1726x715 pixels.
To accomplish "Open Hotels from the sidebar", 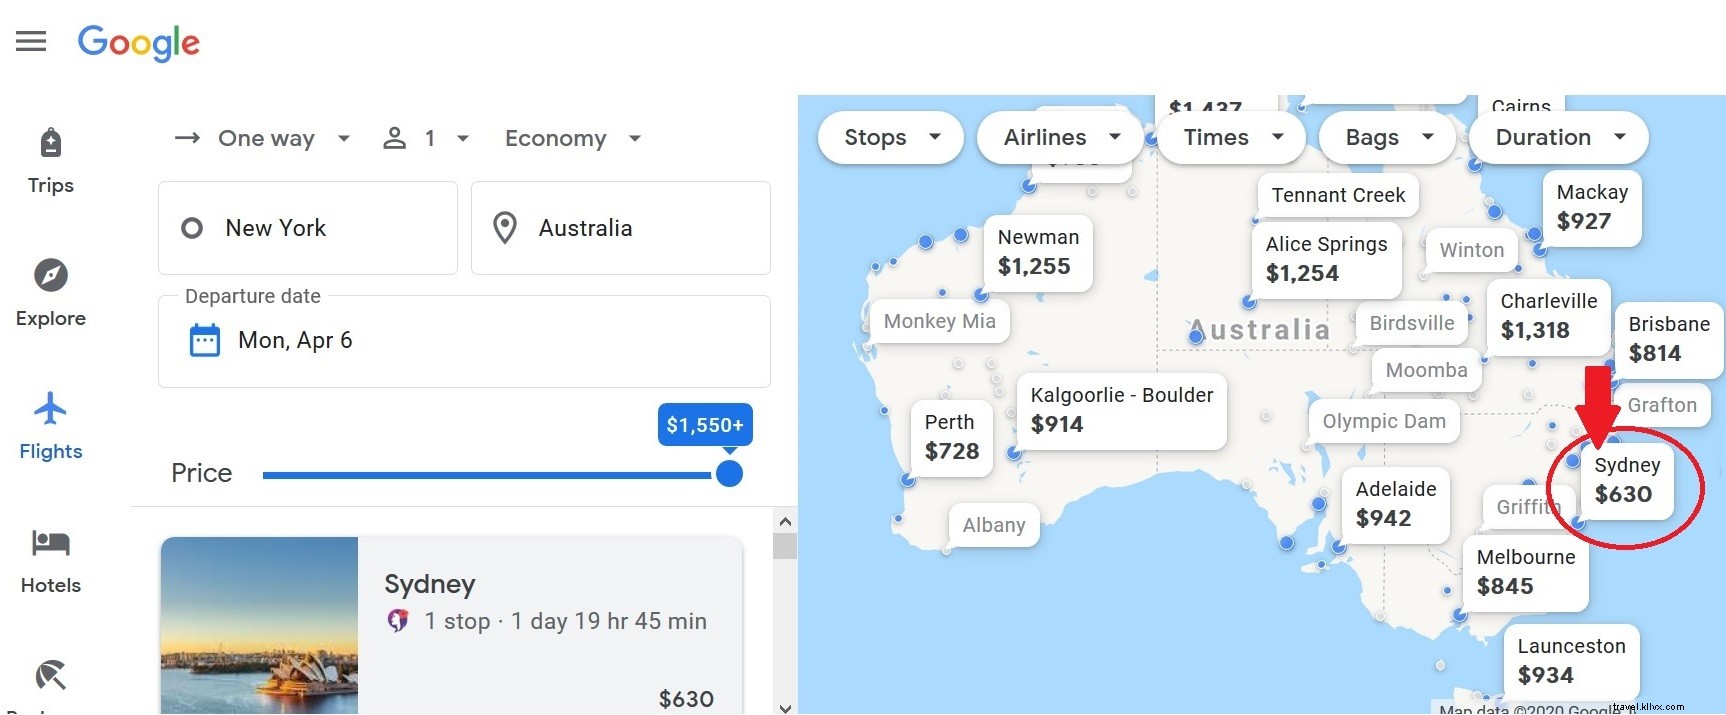I will click(50, 544).
